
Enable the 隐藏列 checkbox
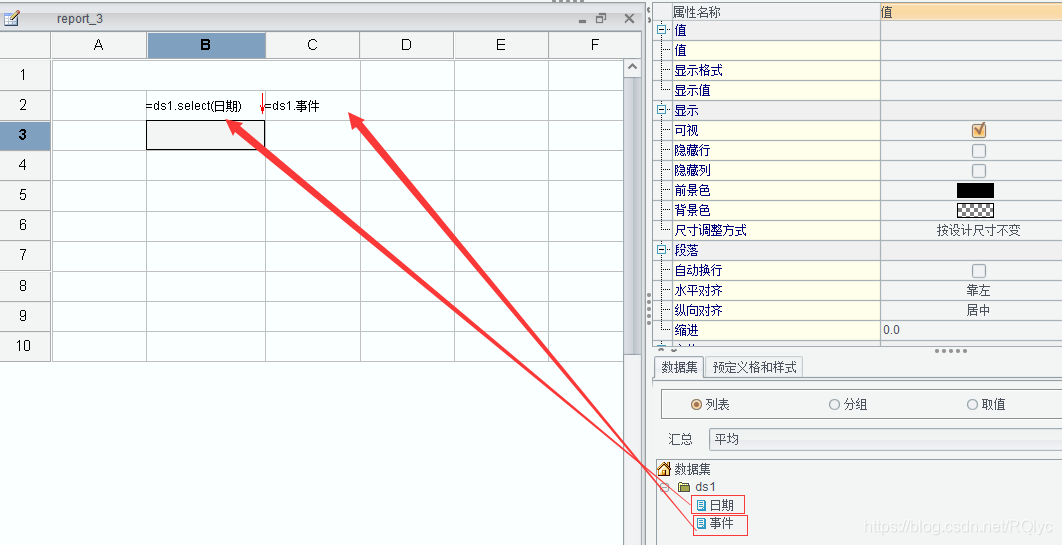click(979, 171)
